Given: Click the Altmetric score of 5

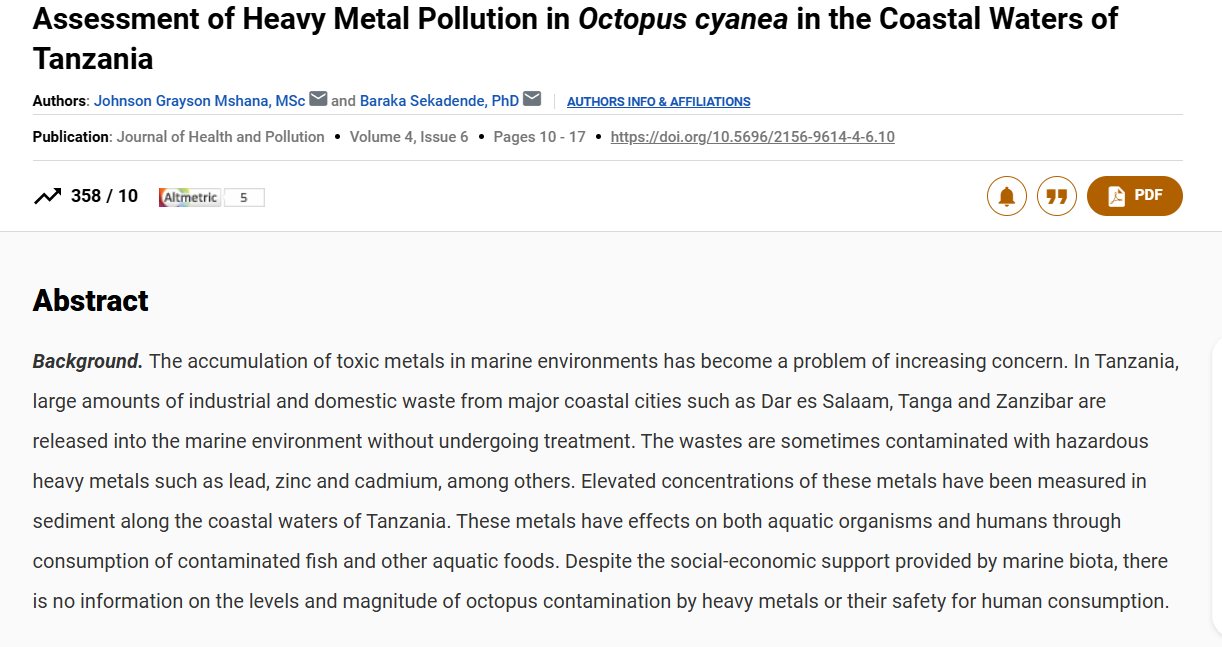Looking at the screenshot, I should coord(244,198).
